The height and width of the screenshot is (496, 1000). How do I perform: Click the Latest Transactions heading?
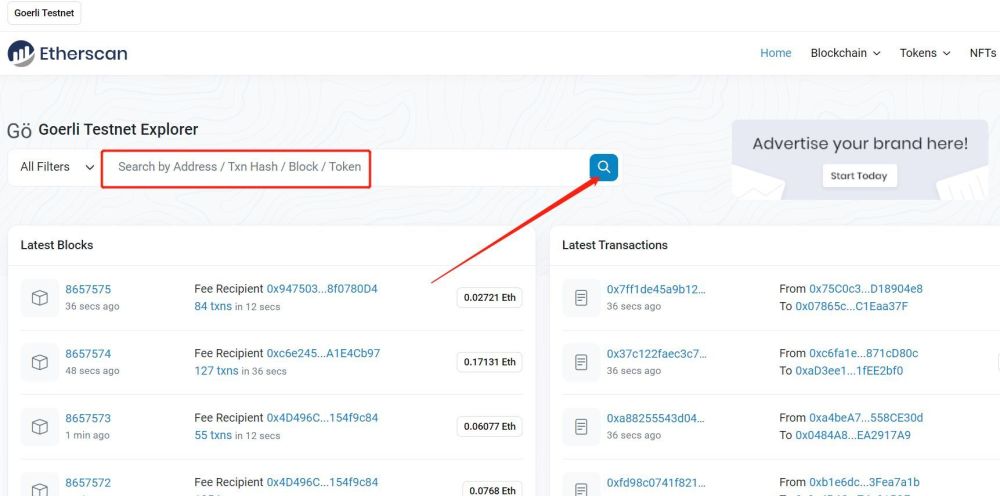pyautogui.click(x=615, y=245)
